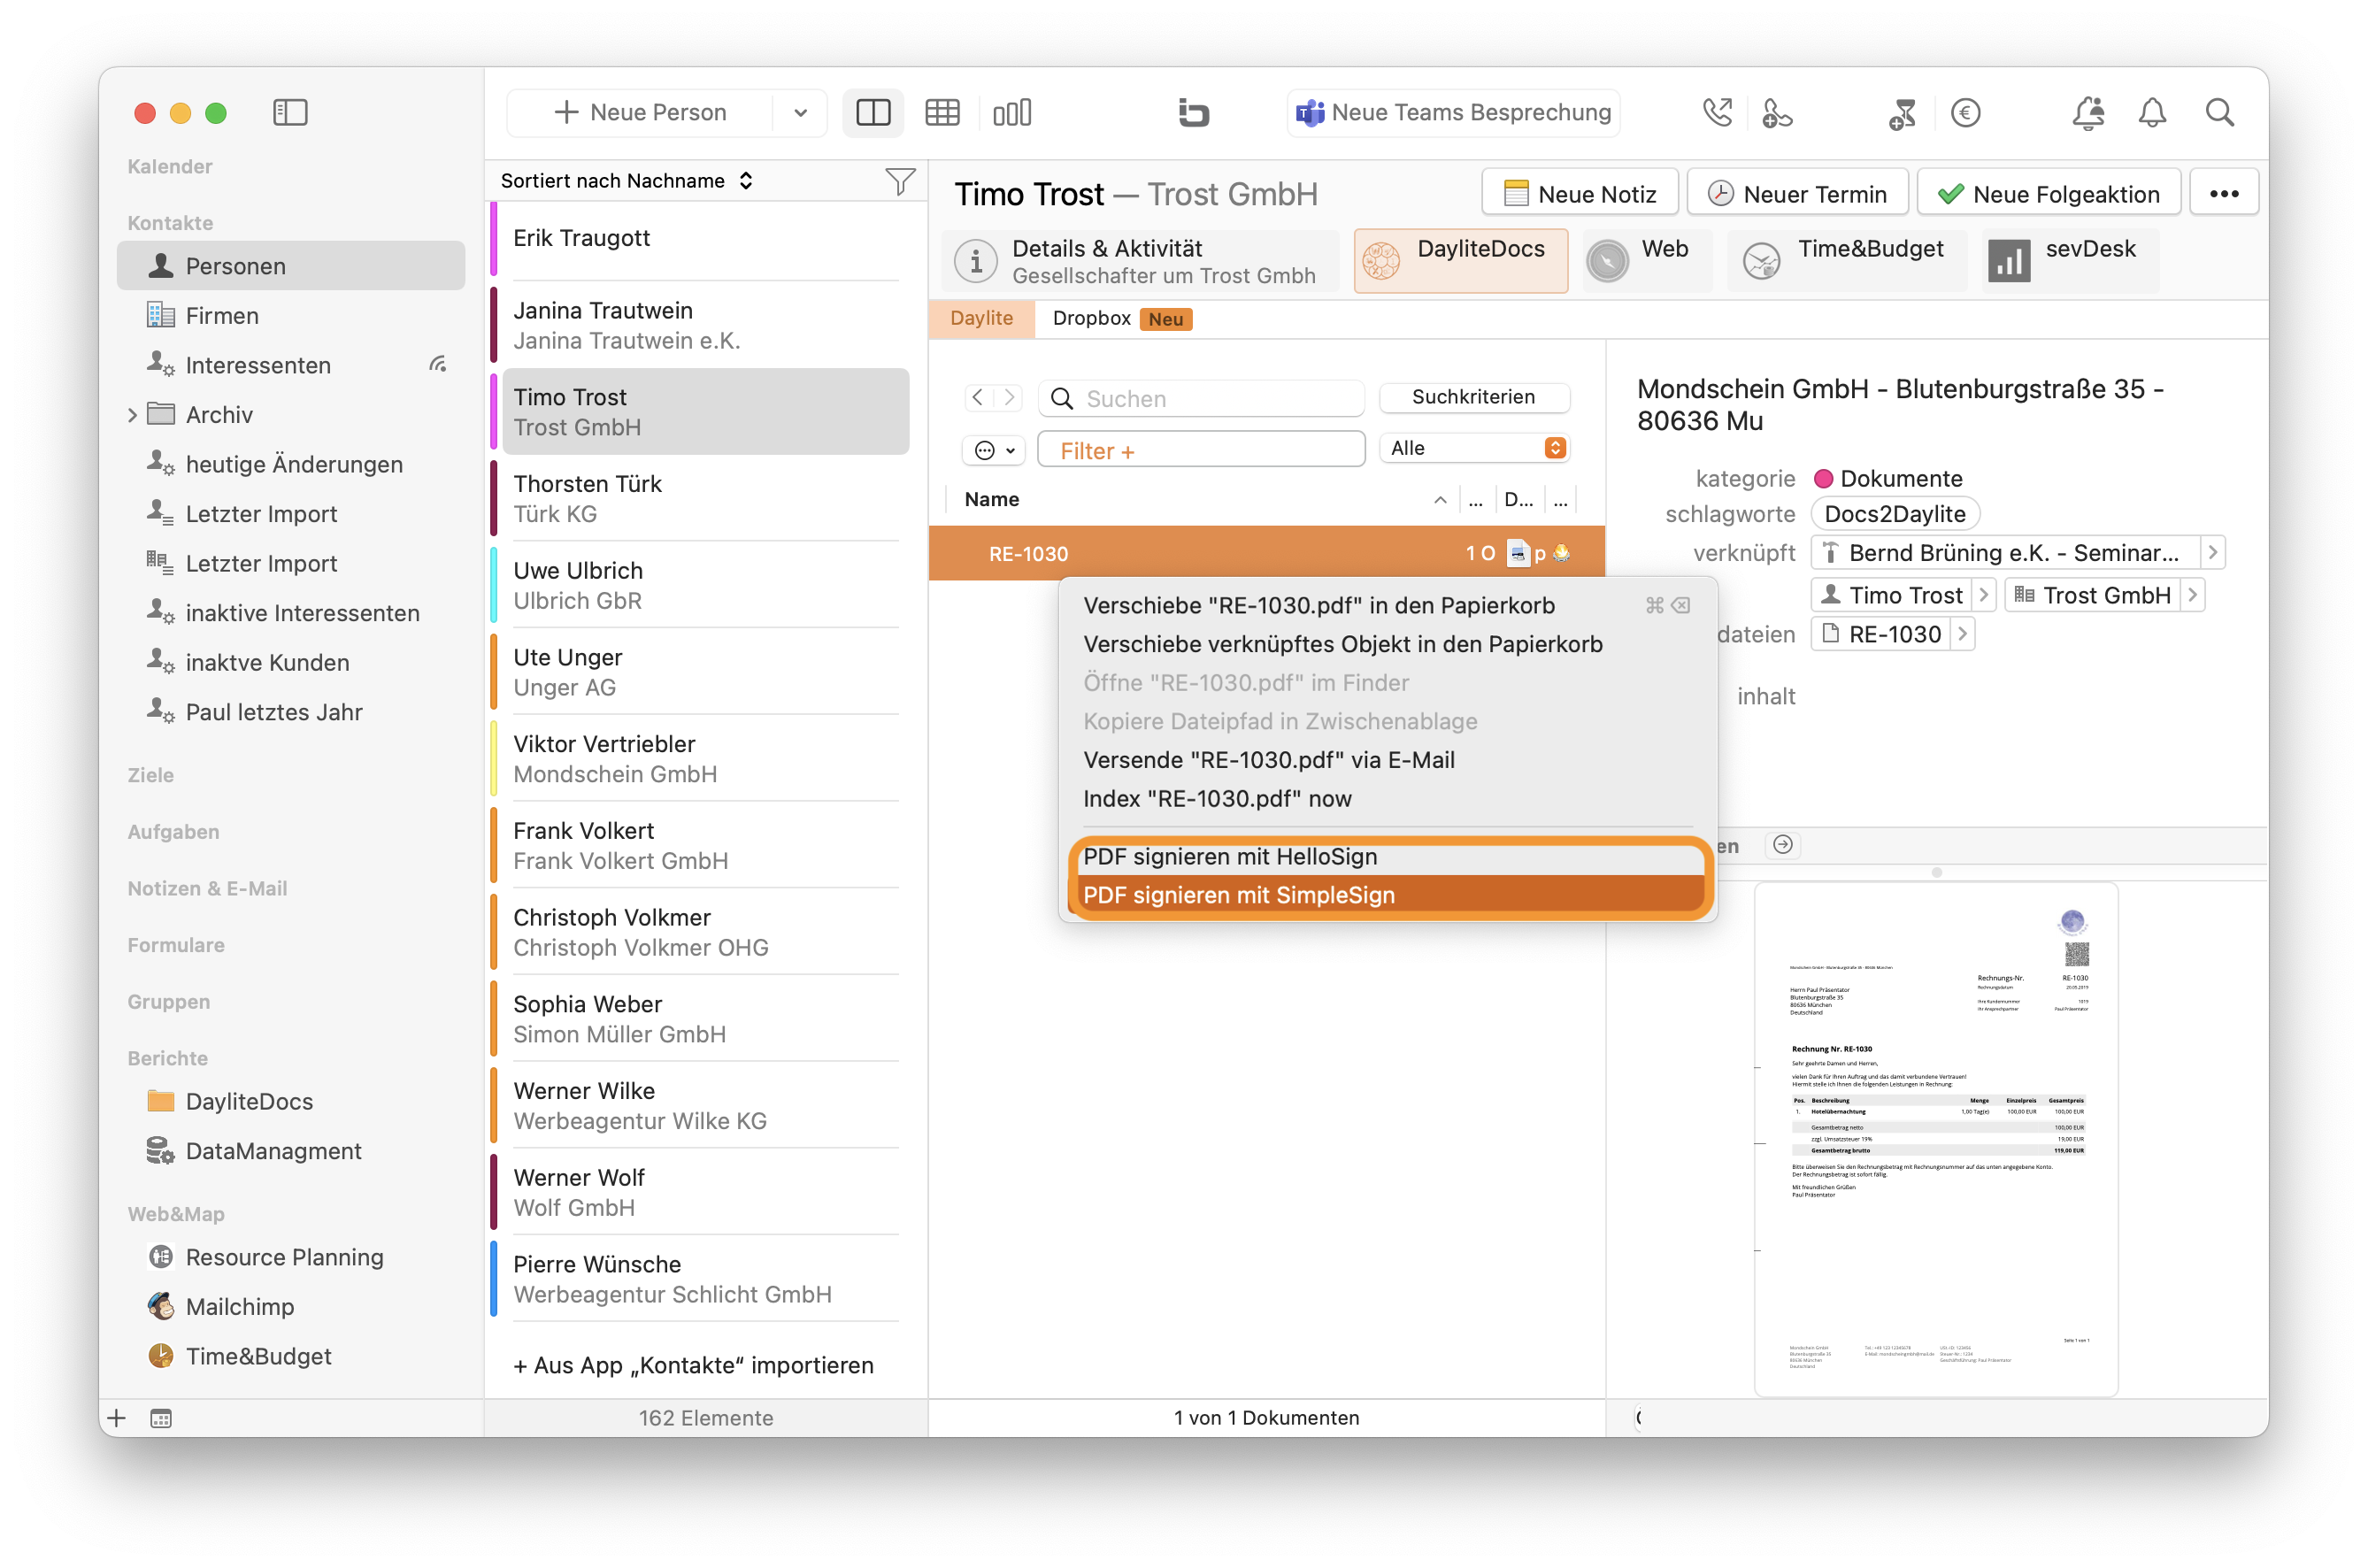Open the bell with person notifications icon

pos(2088,112)
